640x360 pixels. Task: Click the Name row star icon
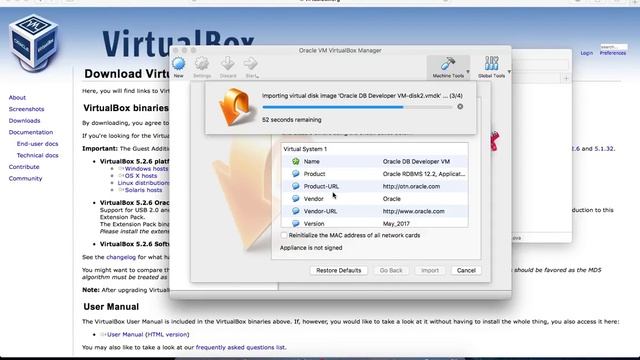[x=296, y=161]
